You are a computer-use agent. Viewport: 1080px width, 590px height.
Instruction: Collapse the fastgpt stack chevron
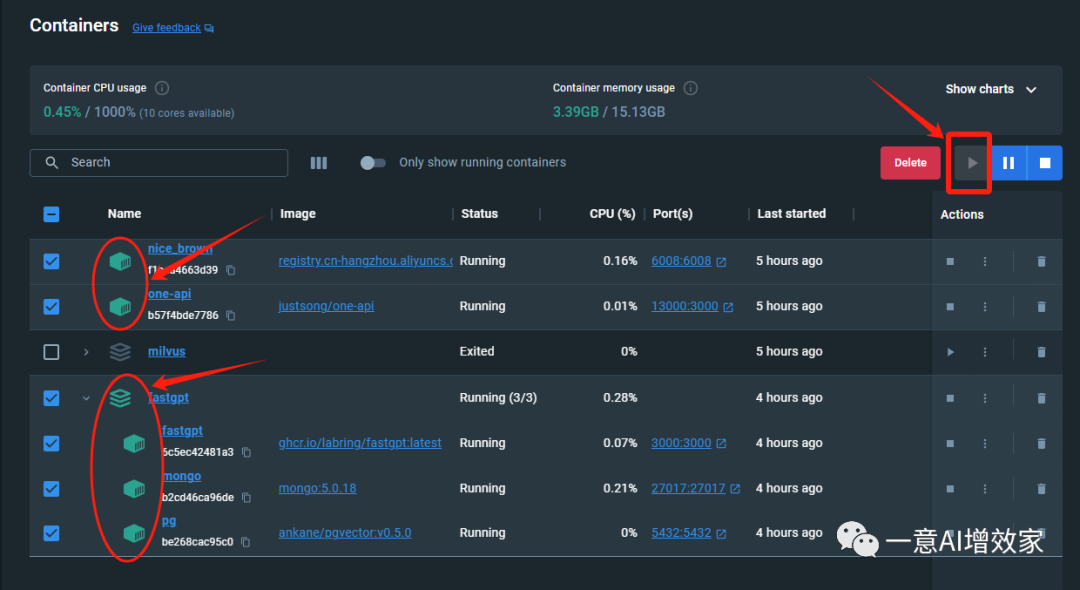[86, 398]
